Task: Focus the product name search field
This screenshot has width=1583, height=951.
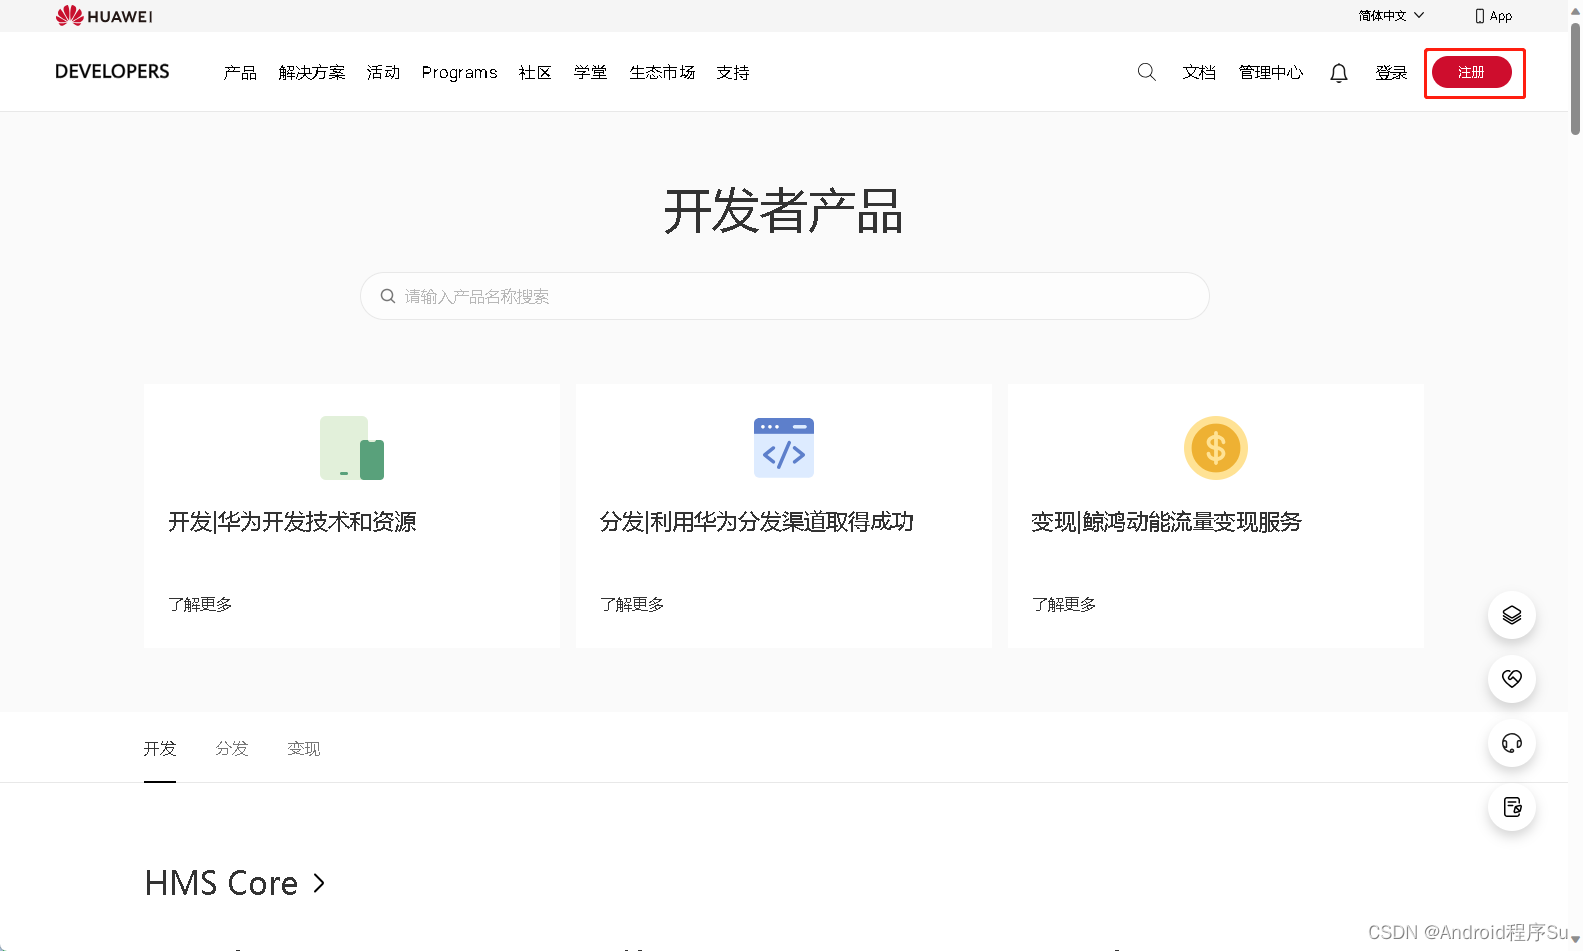Action: coord(785,296)
